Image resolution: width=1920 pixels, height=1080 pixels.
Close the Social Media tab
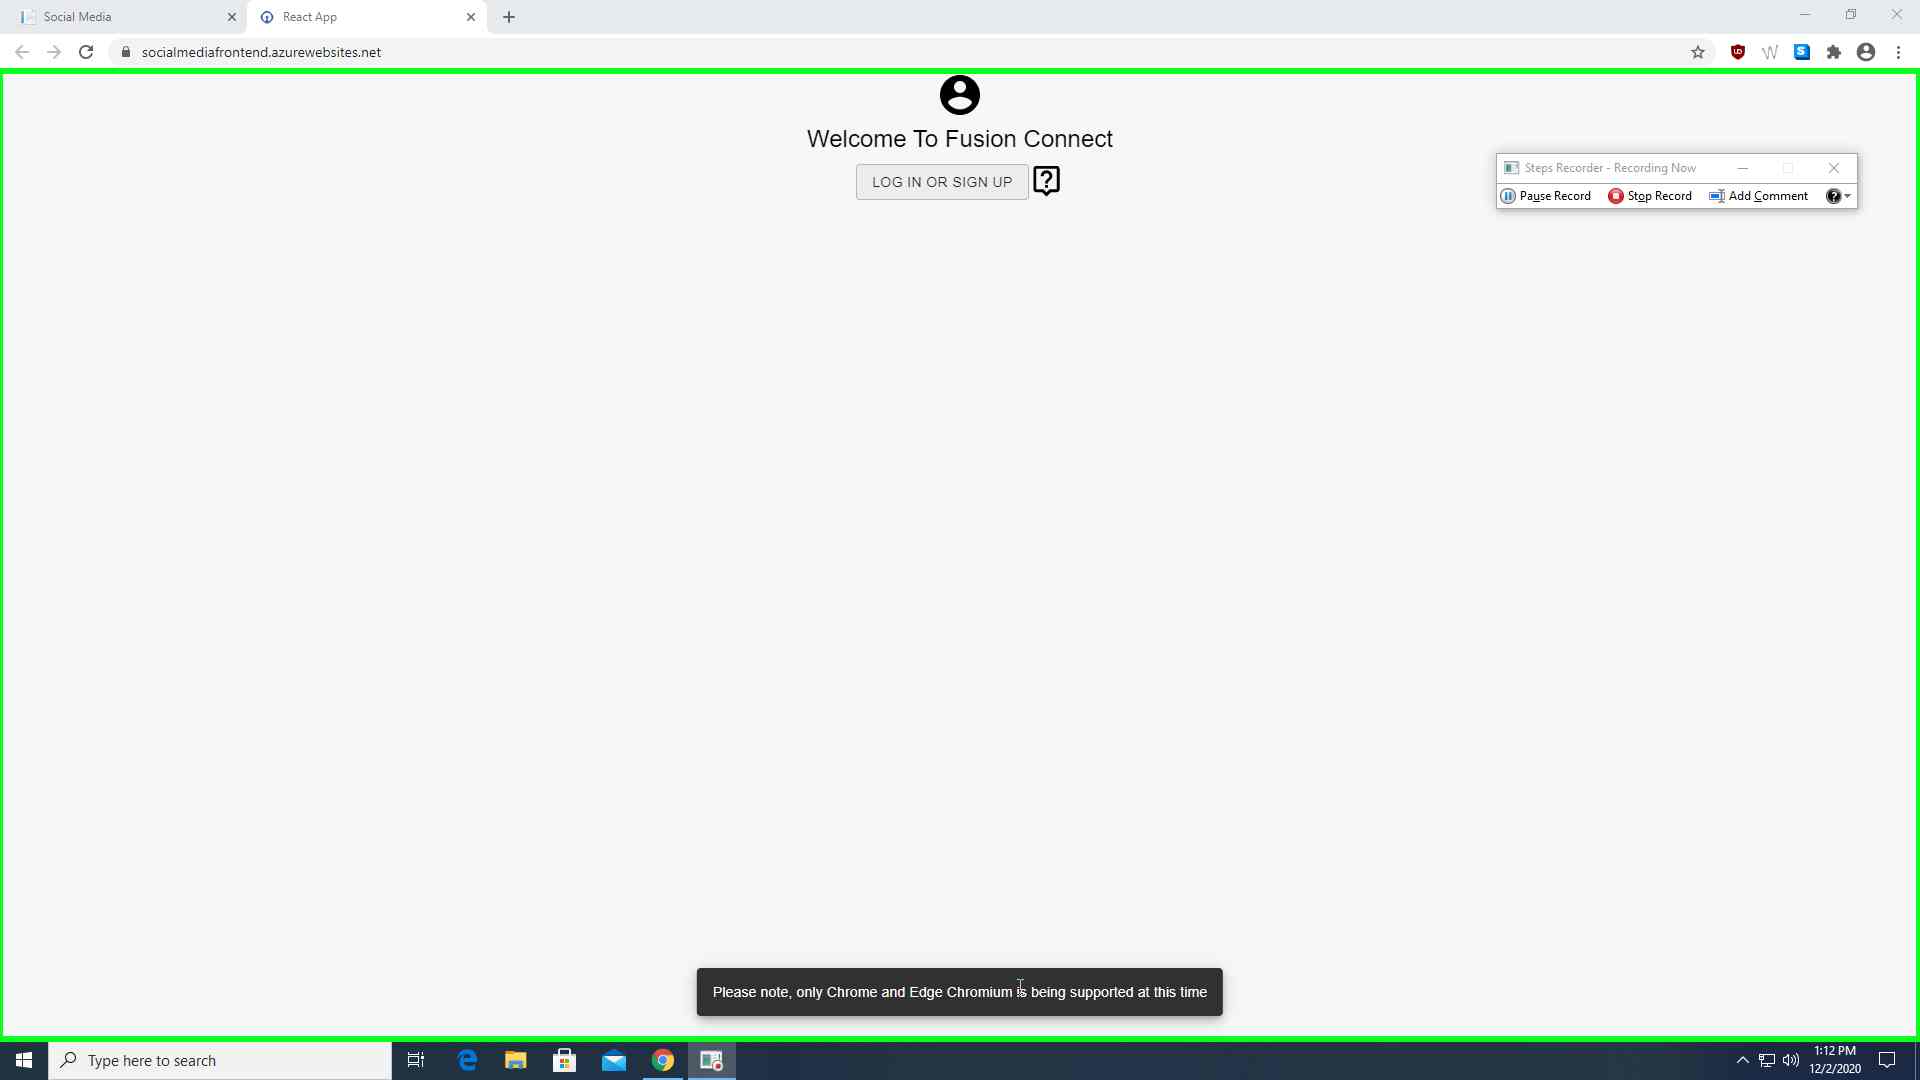(x=232, y=17)
